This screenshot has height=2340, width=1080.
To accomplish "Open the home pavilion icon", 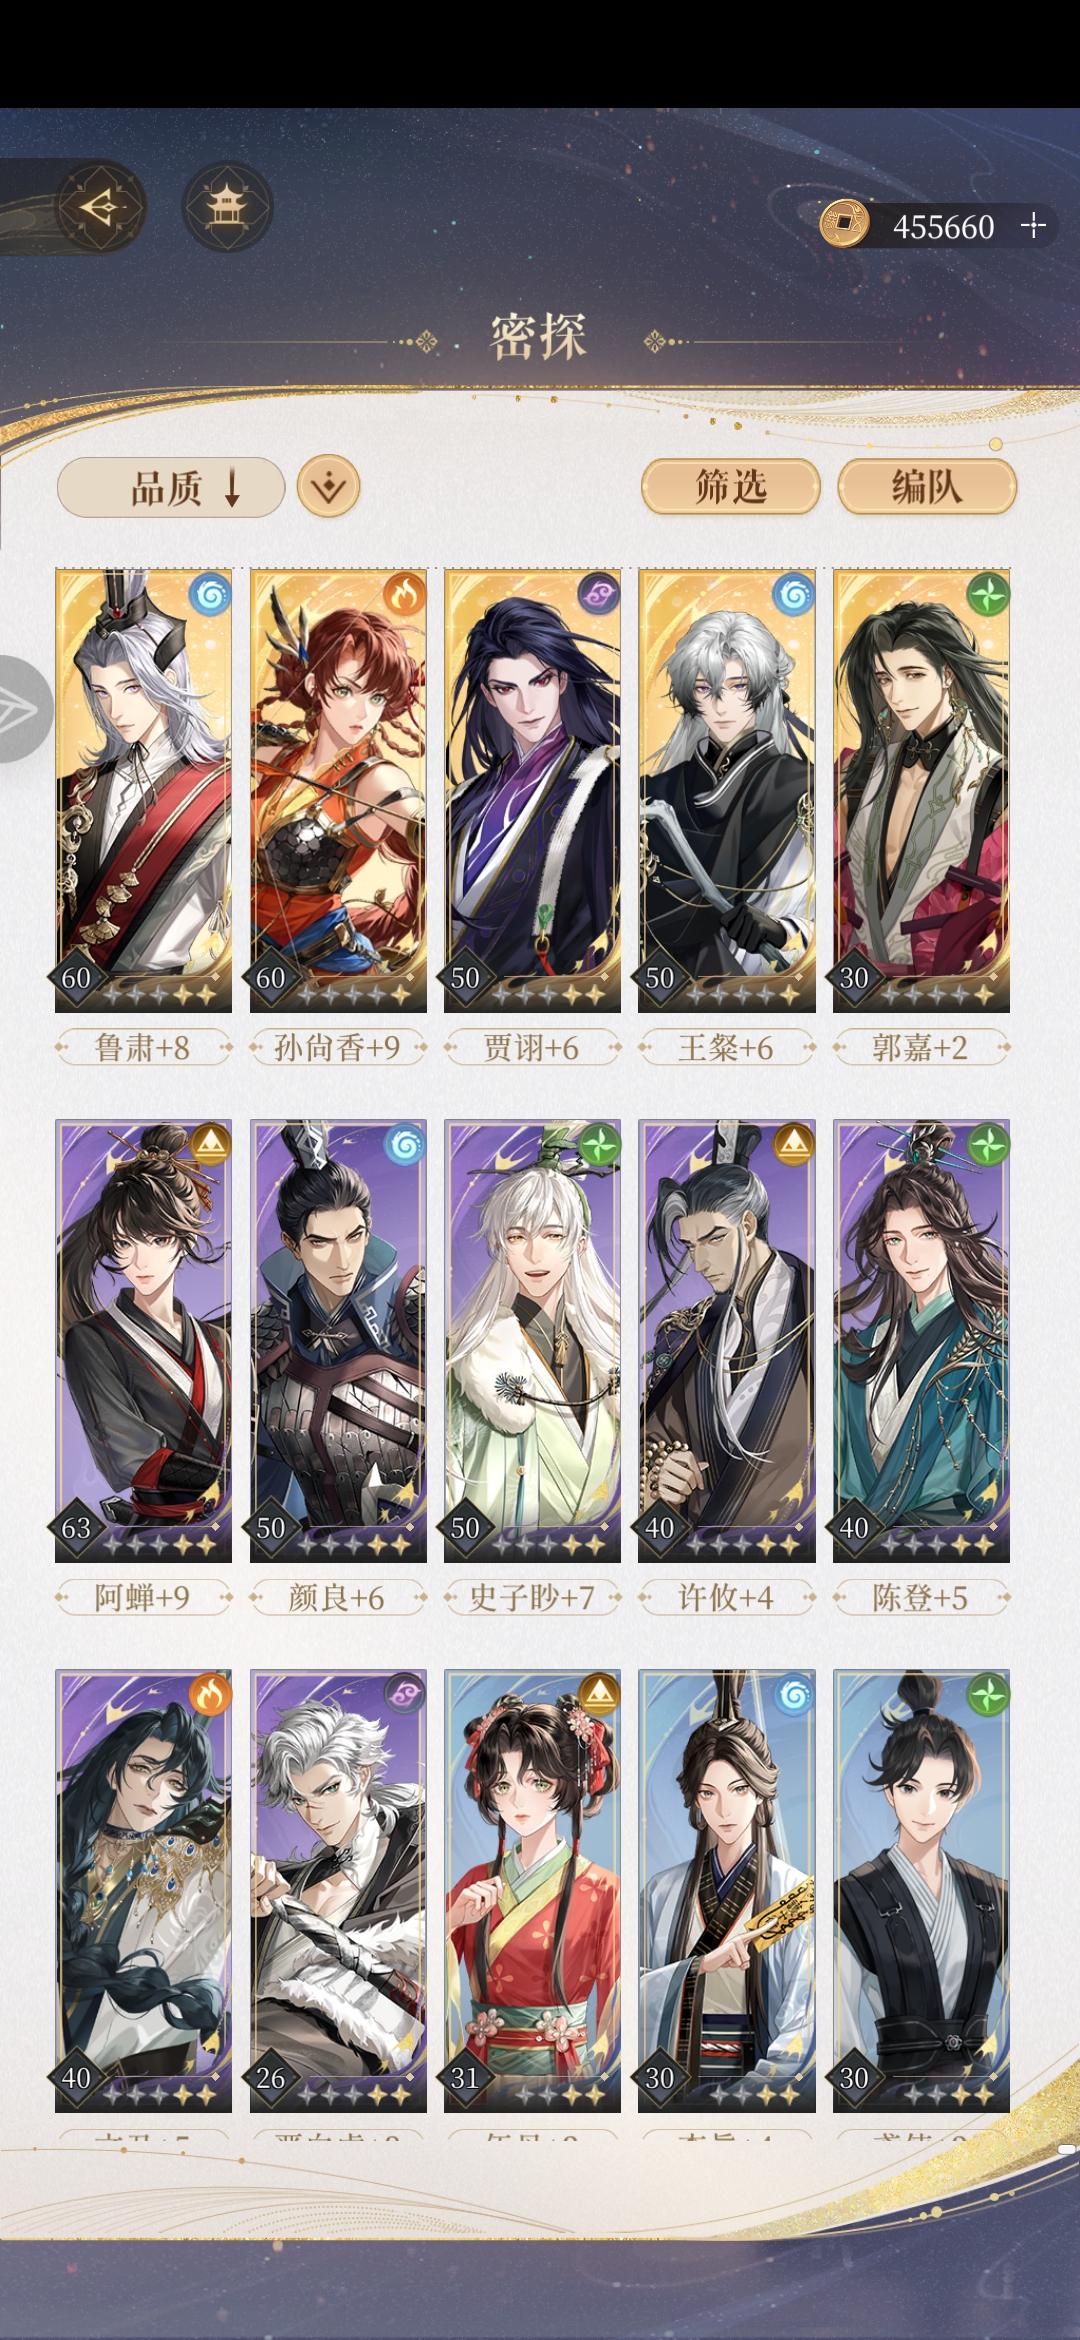I will (227, 207).
